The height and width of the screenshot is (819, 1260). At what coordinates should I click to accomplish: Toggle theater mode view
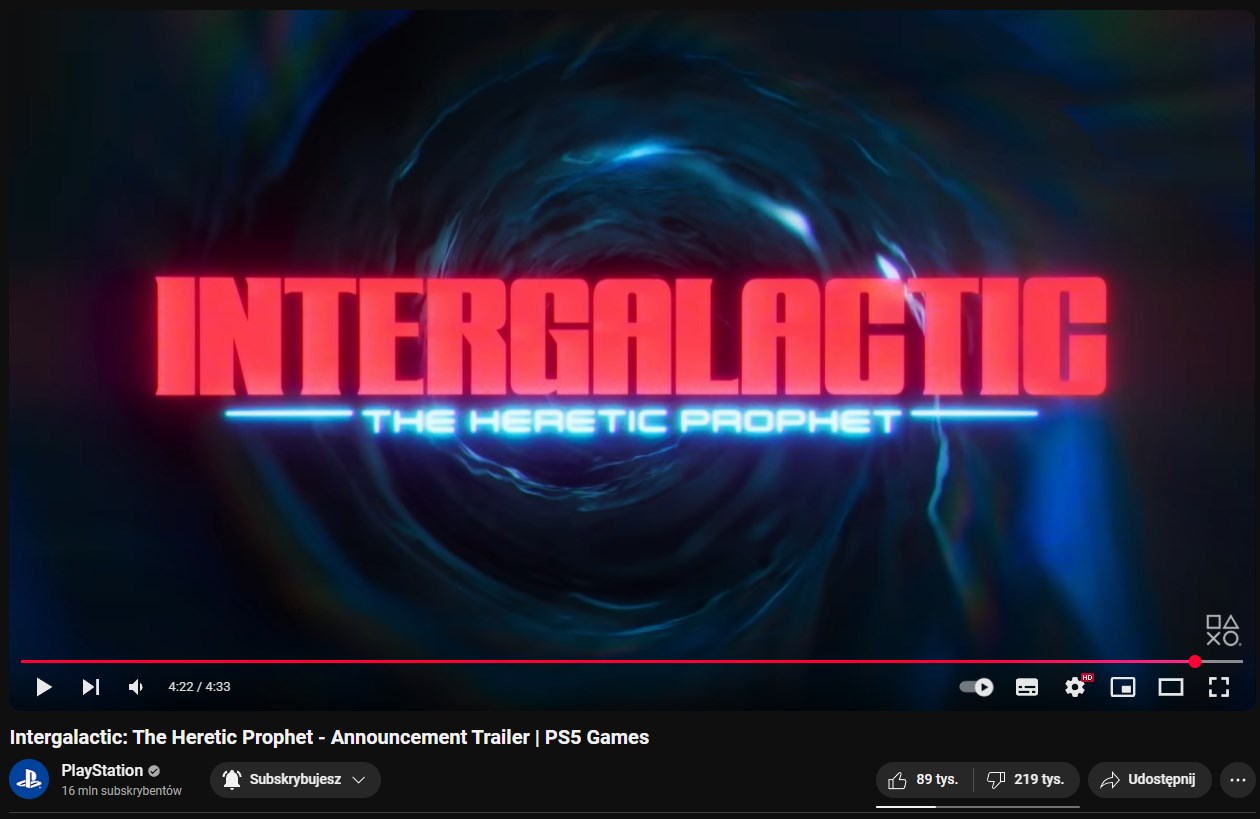pos(1170,687)
